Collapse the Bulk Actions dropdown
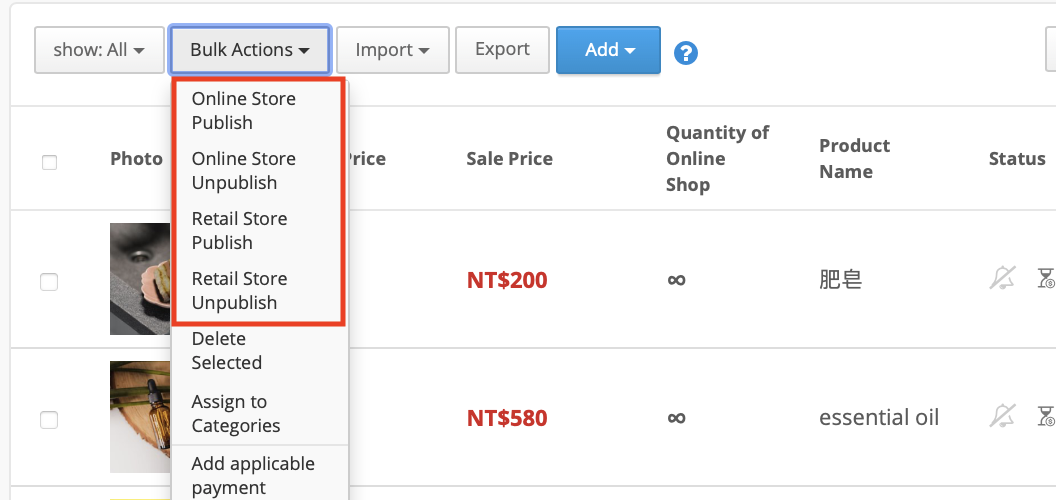The width and height of the screenshot is (1056, 500). [x=250, y=50]
